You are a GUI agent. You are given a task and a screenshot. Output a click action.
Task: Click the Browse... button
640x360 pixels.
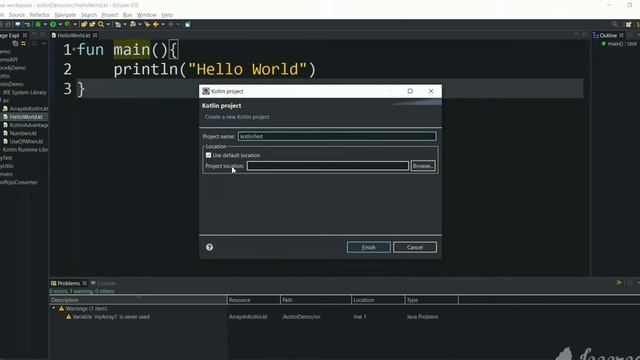pyautogui.click(x=423, y=166)
